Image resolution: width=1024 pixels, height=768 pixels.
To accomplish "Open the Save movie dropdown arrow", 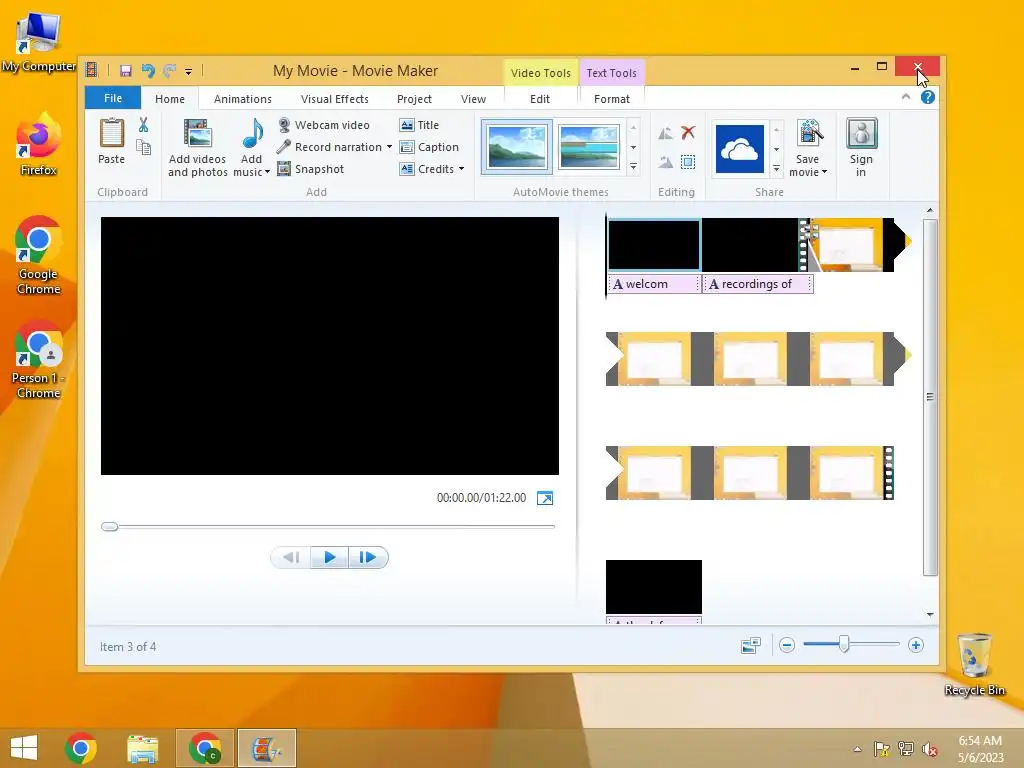I will (x=824, y=172).
